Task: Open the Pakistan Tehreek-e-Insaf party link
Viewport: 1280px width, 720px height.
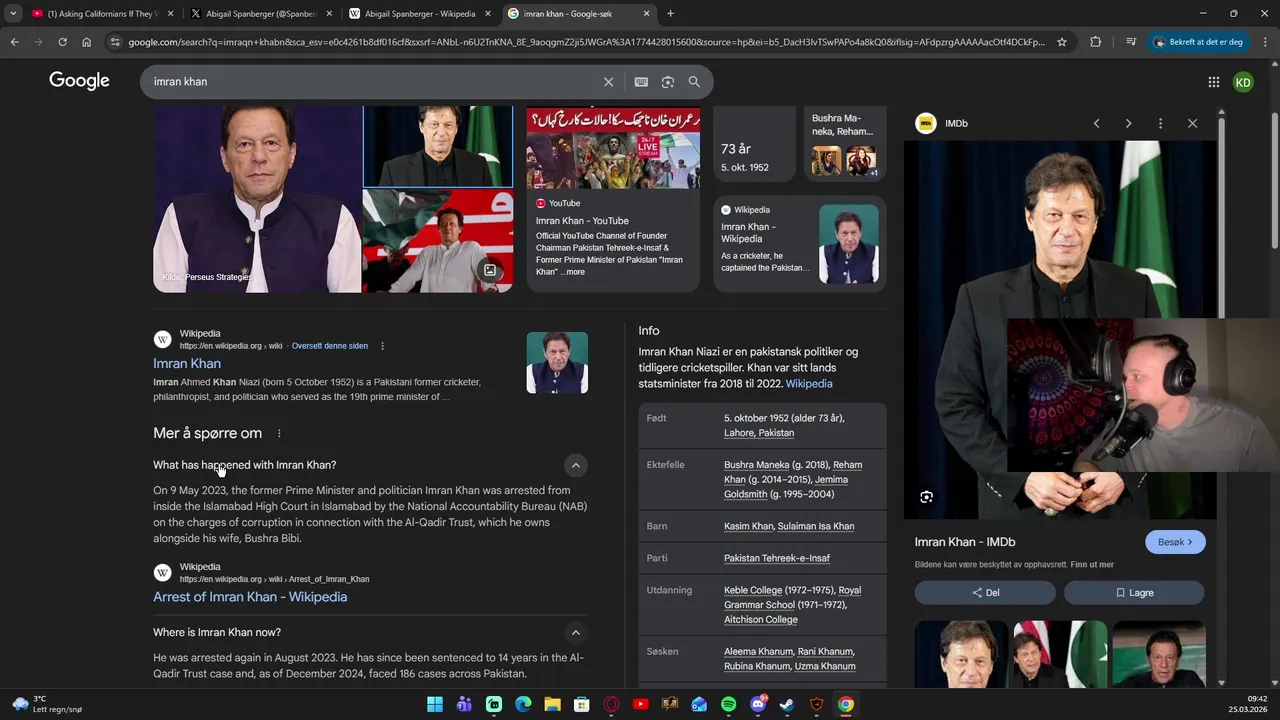Action: [777, 558]
